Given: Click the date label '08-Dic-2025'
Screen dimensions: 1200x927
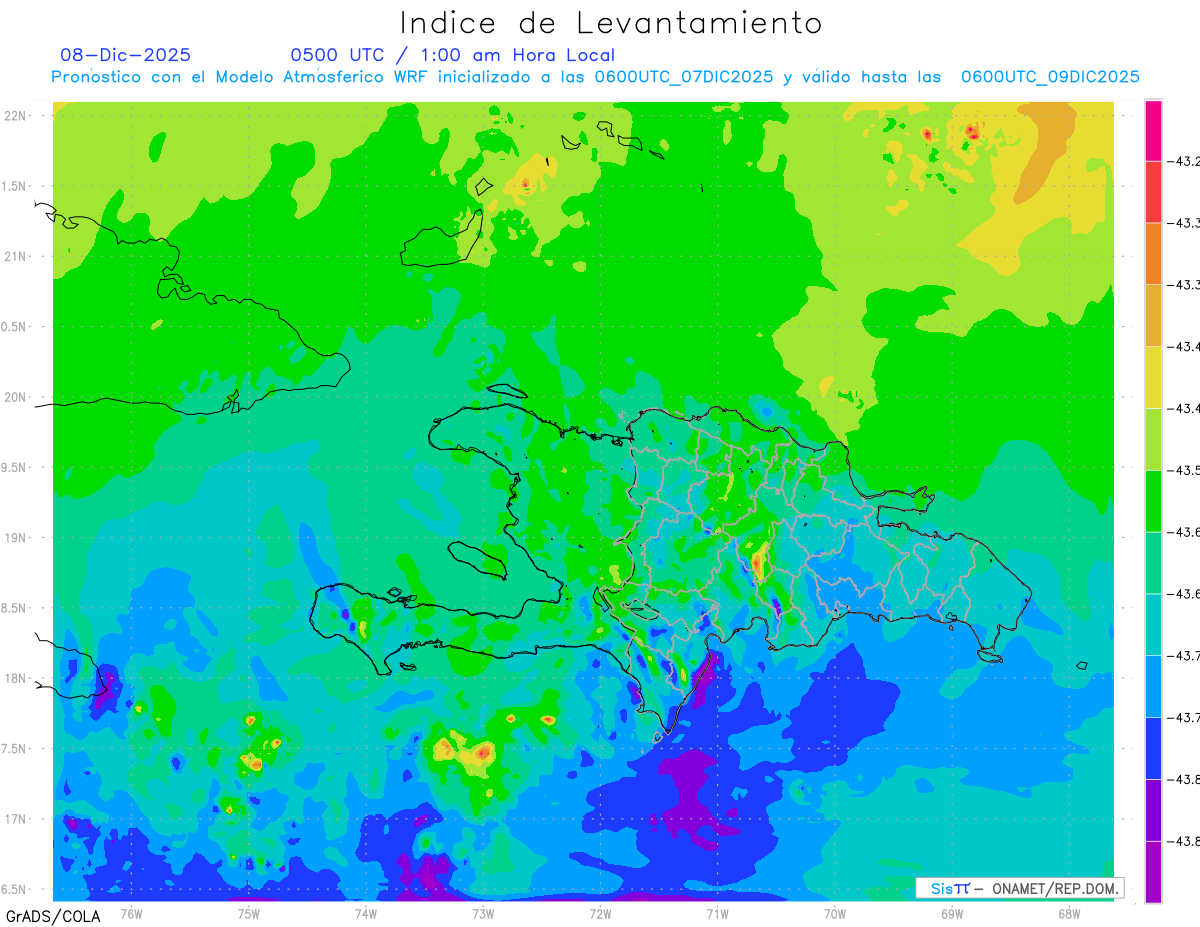Looking at the screenshot, I should pyautogui.click(x=125, y=55).
